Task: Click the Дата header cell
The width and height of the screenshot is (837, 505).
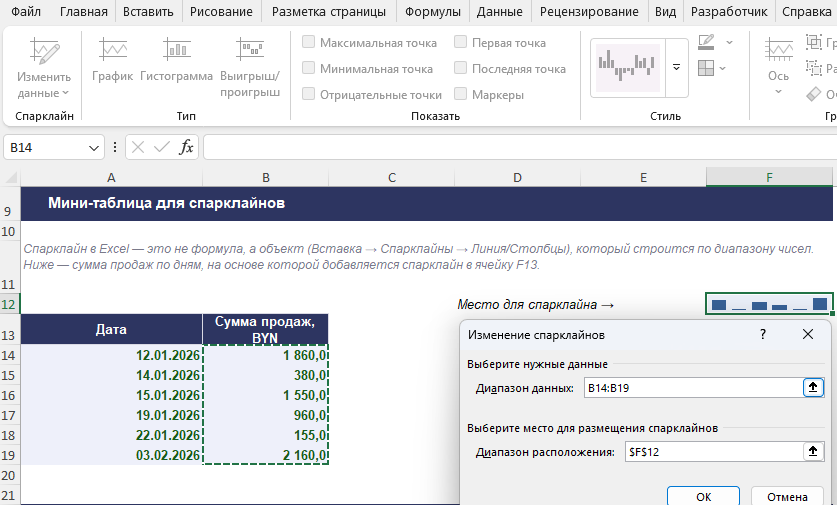Action: pos(111,329)
